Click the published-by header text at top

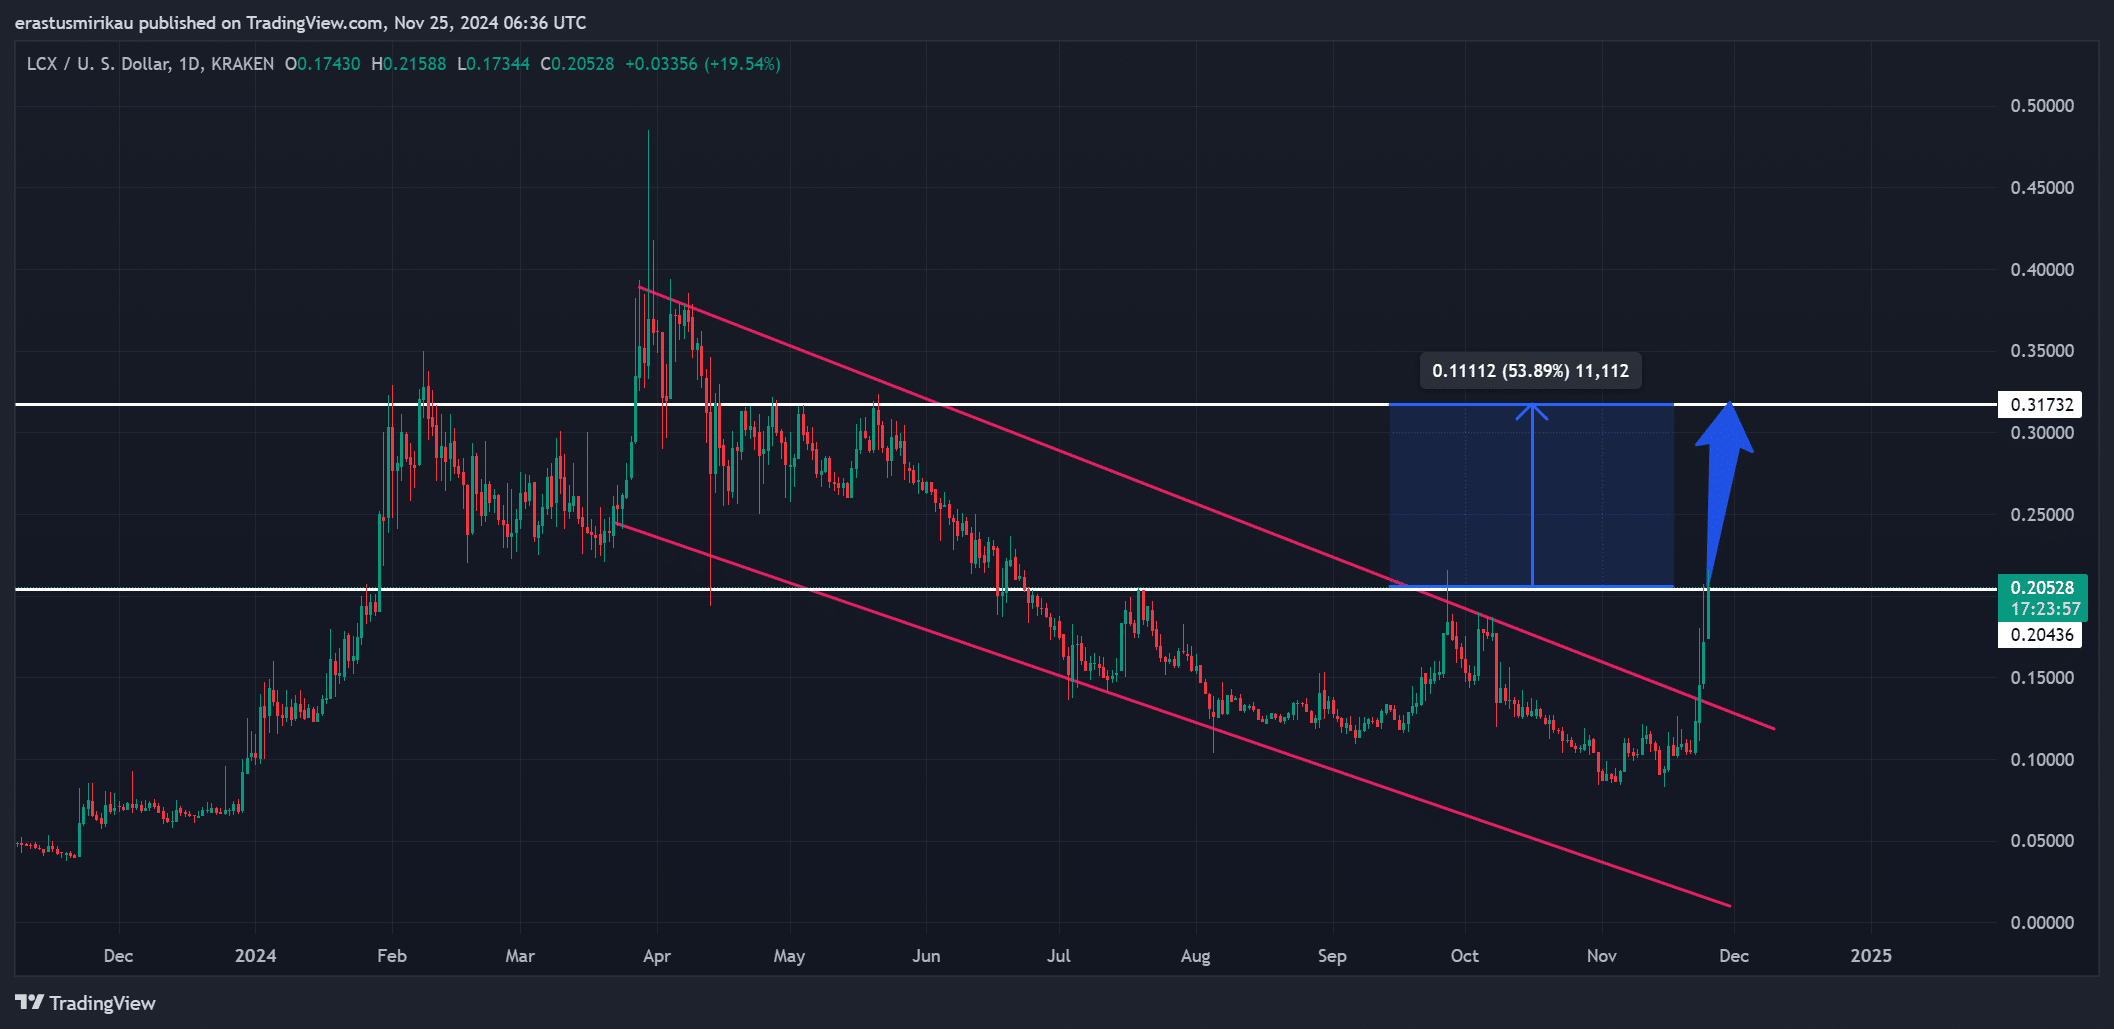301,22
